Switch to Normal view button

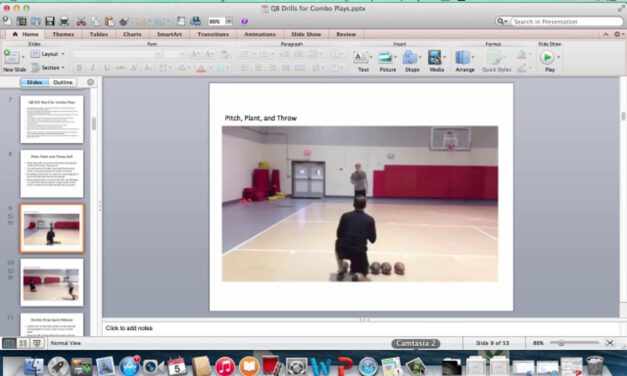[9, 343]
